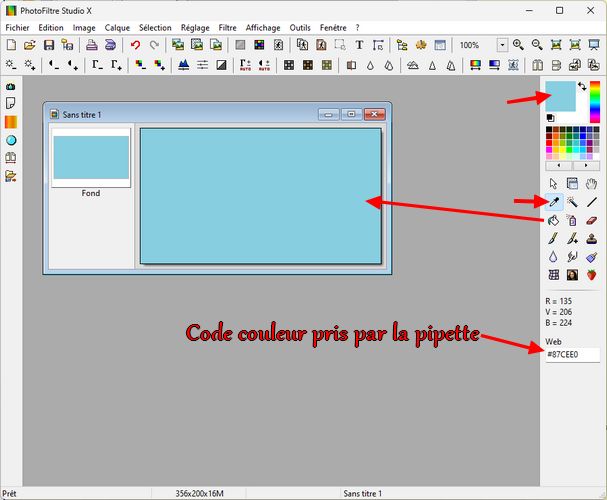Decrease contrast with the half-circle minus icon
607x500 pixels.
[x=54, y=65]
